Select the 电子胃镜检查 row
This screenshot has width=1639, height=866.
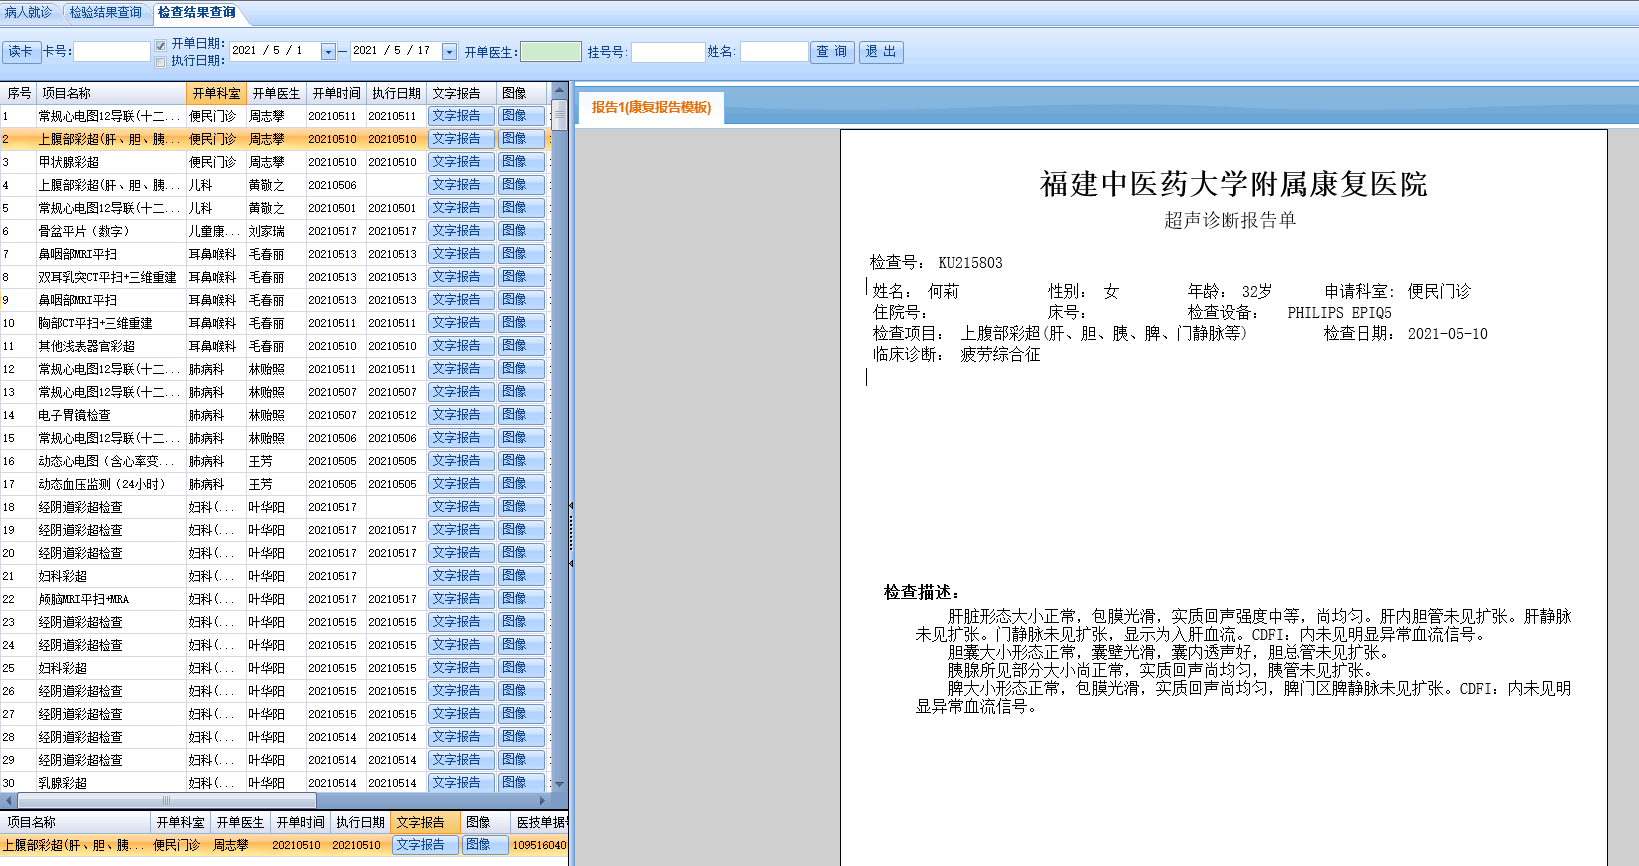coord(275,415)
